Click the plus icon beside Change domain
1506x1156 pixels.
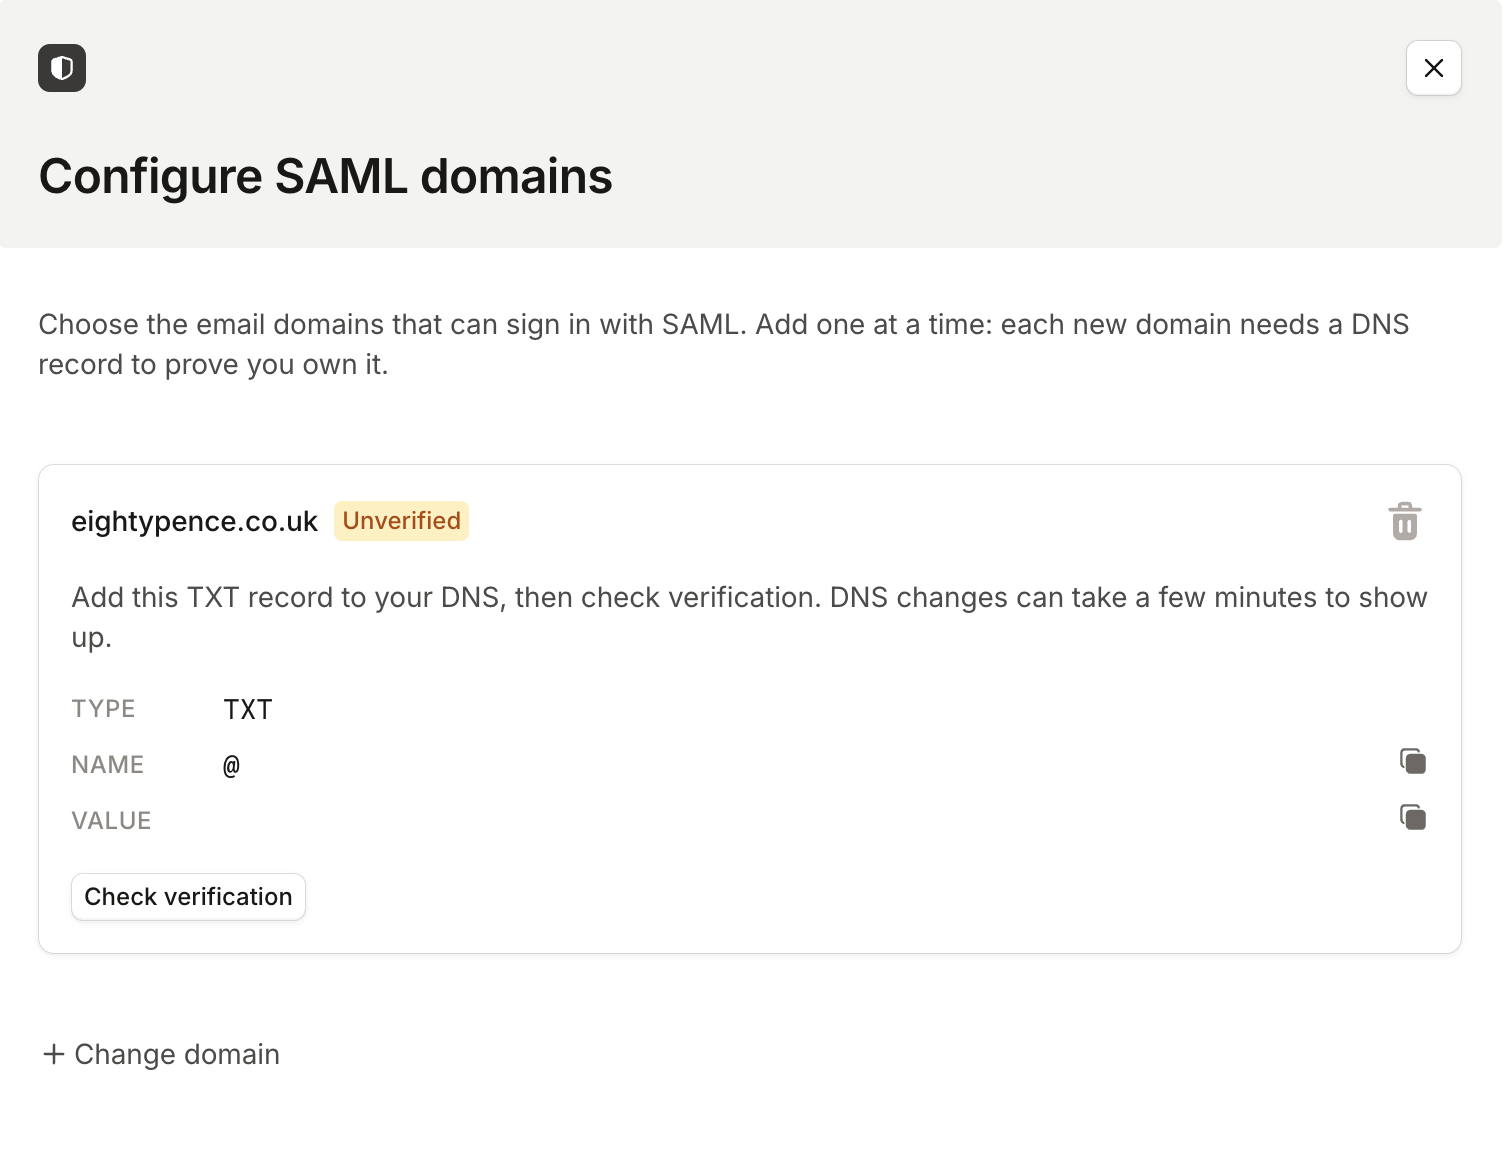(54, 1054)
